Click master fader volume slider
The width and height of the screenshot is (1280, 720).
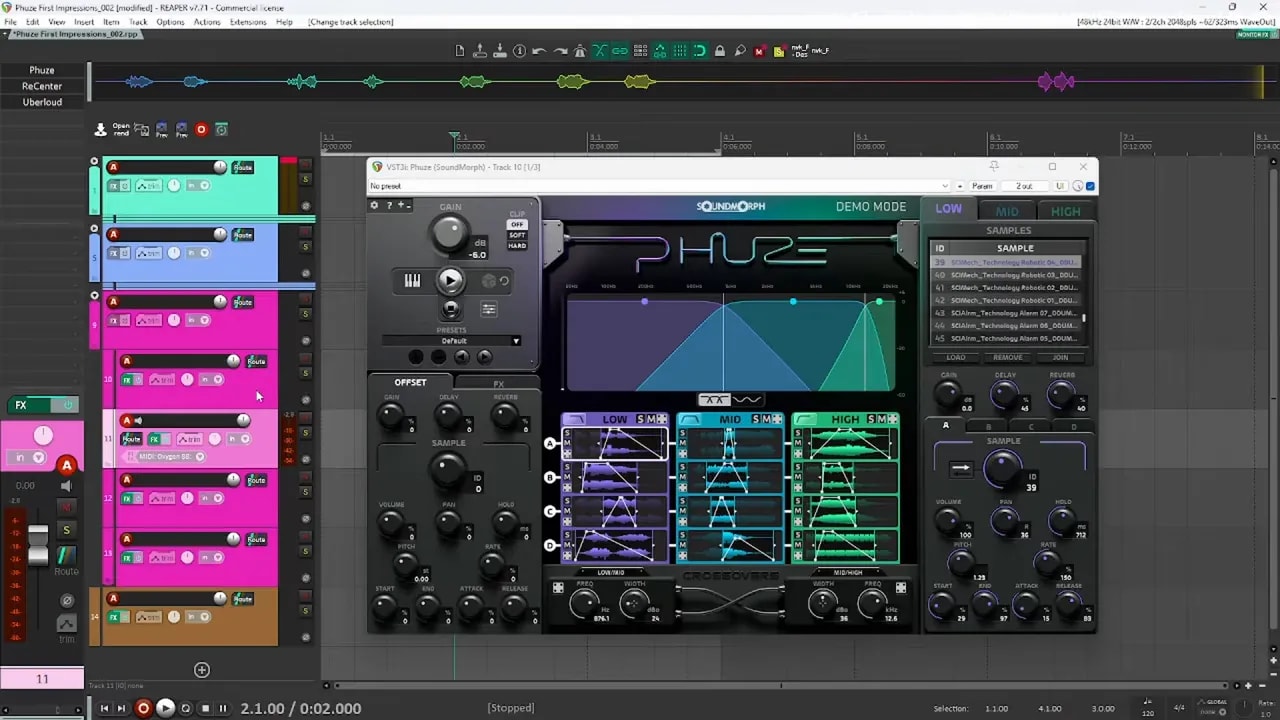pos(37,545)
